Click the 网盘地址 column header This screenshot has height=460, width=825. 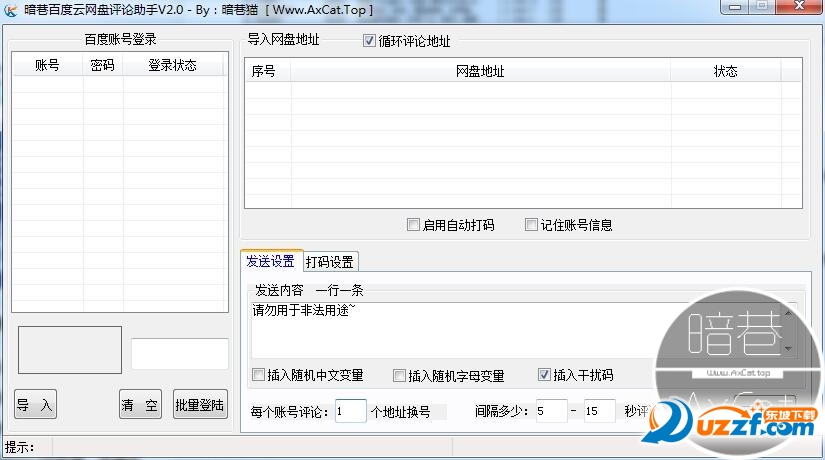480,71
